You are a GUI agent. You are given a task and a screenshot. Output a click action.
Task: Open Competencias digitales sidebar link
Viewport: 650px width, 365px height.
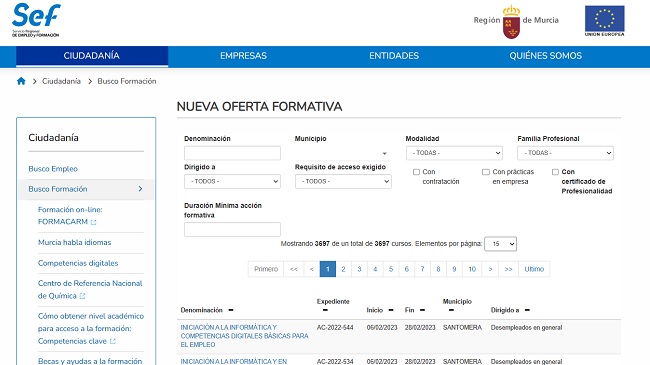[78, 263]
